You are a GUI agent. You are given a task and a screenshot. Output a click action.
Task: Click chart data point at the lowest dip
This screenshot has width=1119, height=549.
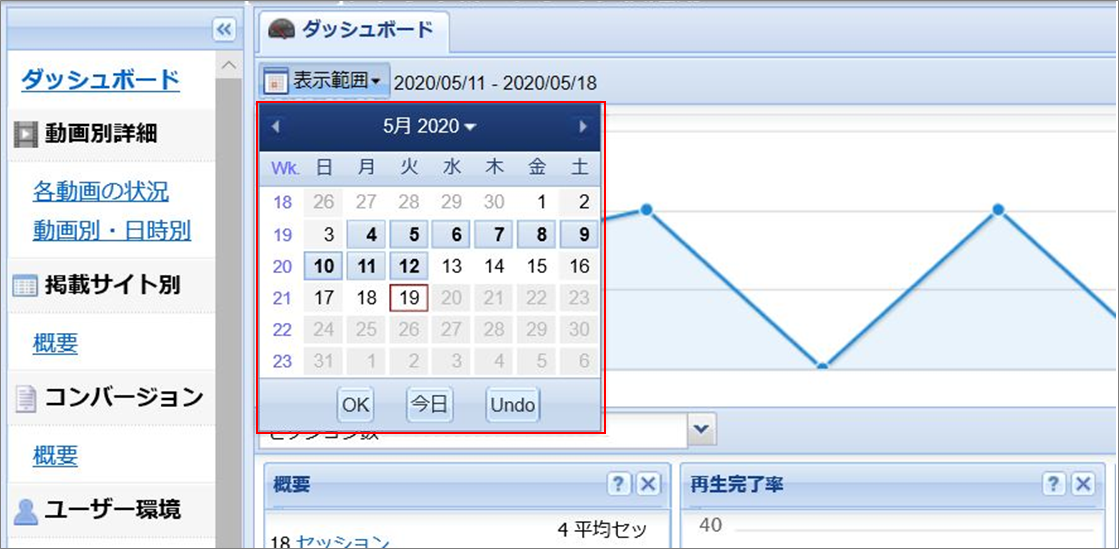(822, 367)
